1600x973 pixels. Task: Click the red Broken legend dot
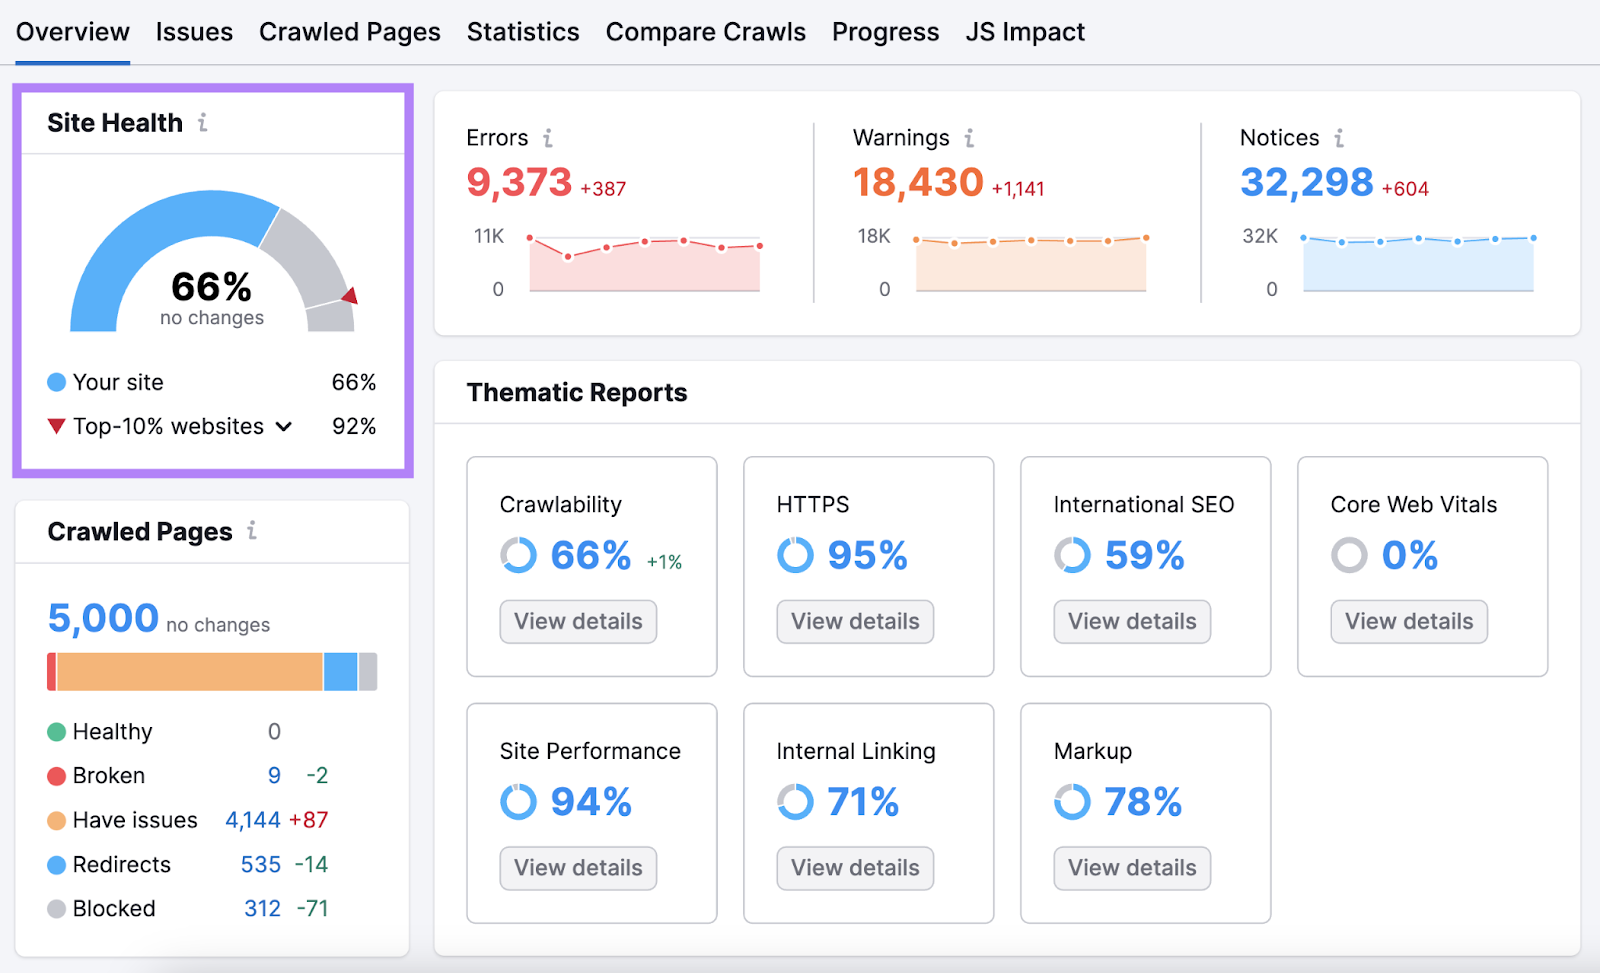(x=57, y=776)
